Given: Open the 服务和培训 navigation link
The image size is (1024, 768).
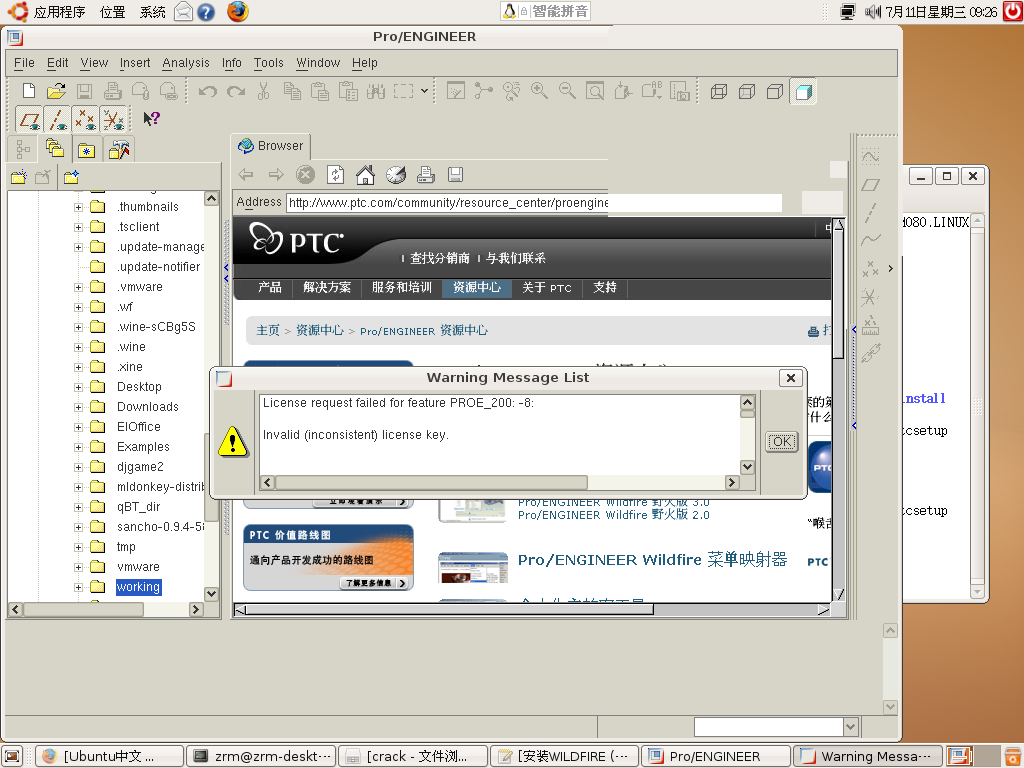Looking at the screenshot, I should pyautogui.click(x=402, y=288).
